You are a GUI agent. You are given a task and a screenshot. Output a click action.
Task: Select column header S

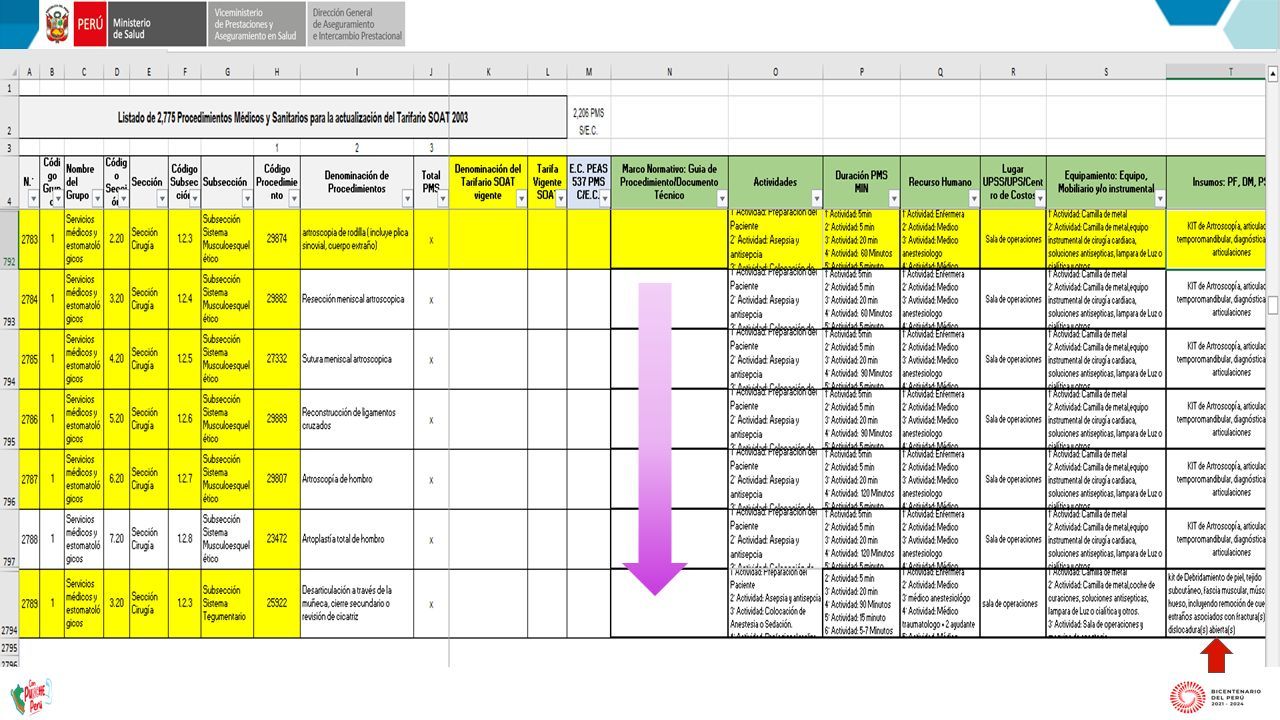1106,72
